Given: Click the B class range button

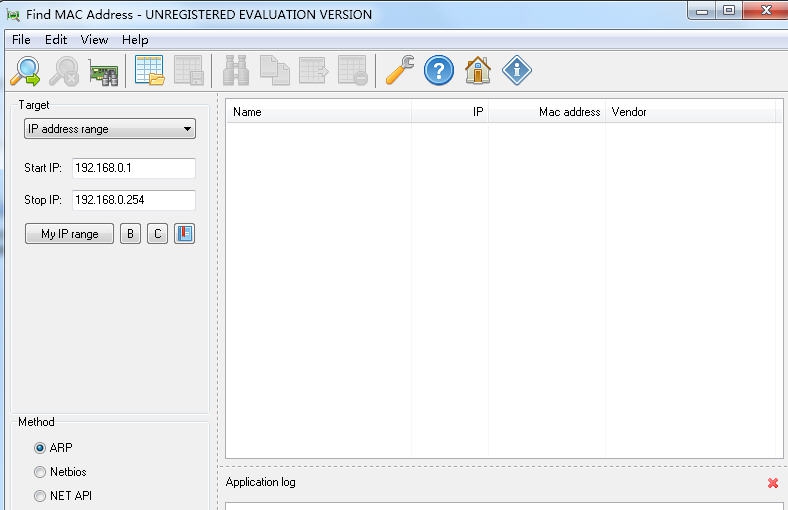Looking at the screenshot, I should pyautogui.click(x=130, y=234).
